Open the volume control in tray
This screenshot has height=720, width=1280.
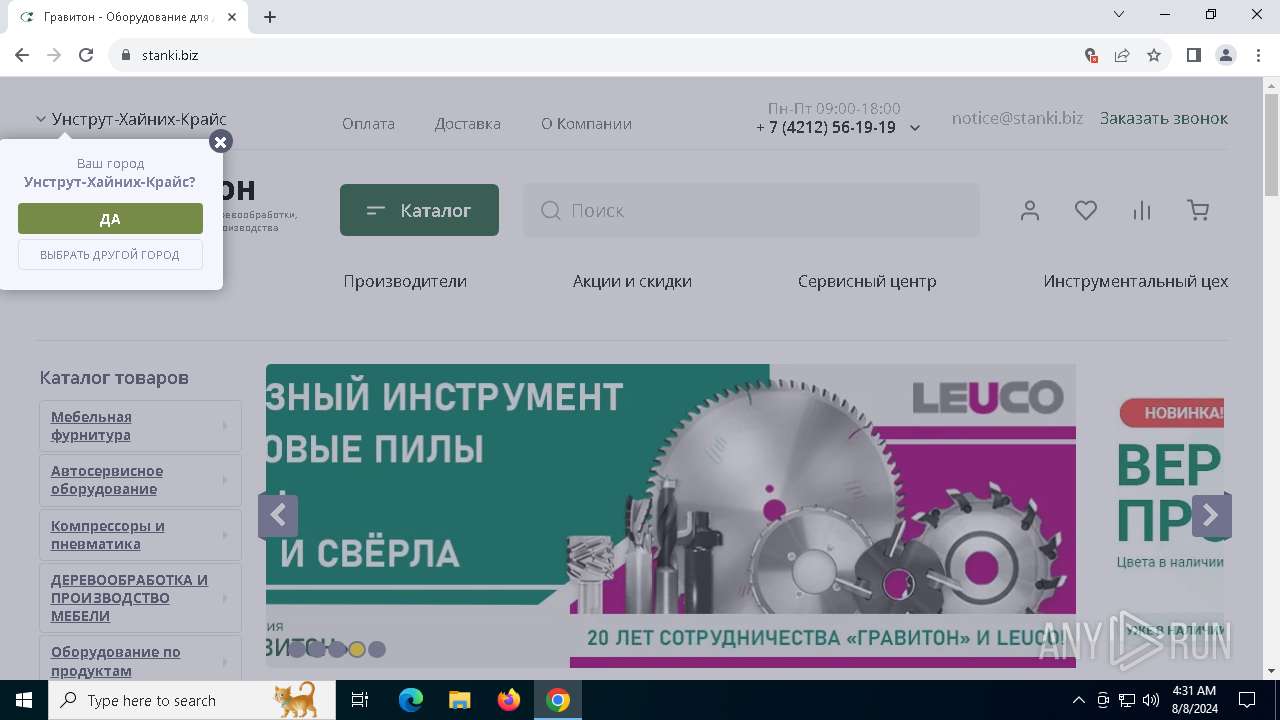1151,700
